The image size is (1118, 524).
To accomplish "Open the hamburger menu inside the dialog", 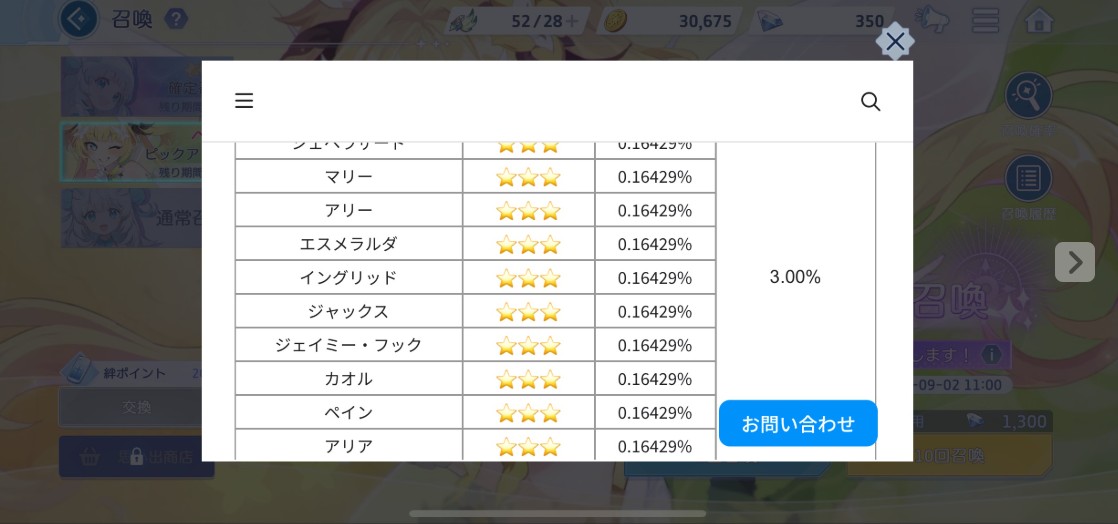I will coord(244,101).
